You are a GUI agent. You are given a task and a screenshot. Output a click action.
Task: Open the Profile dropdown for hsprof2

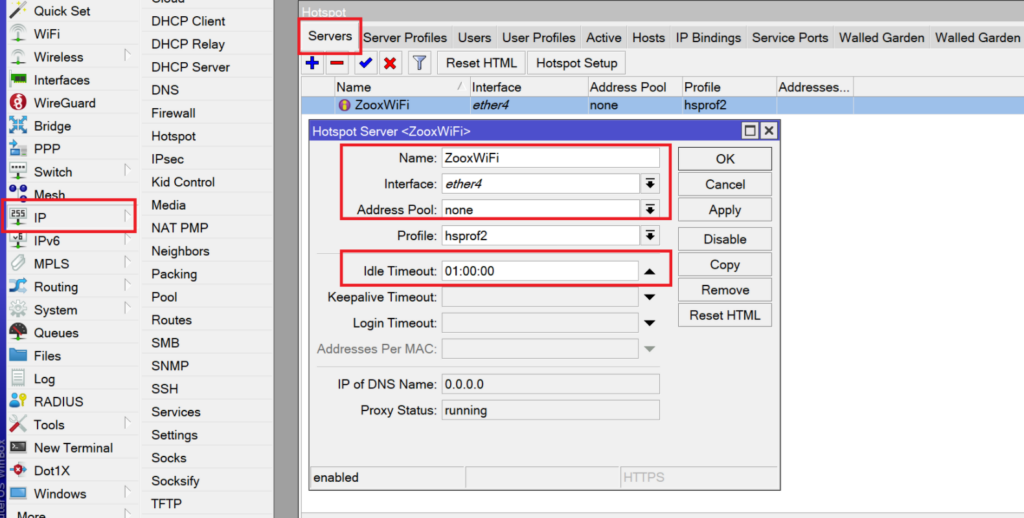point(650,235)
